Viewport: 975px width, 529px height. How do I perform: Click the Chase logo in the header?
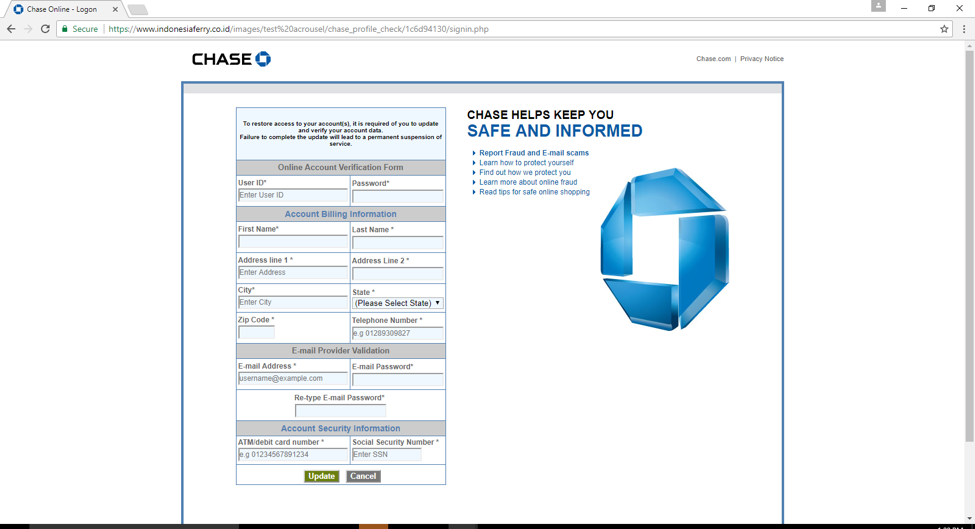tap(231, 59)
